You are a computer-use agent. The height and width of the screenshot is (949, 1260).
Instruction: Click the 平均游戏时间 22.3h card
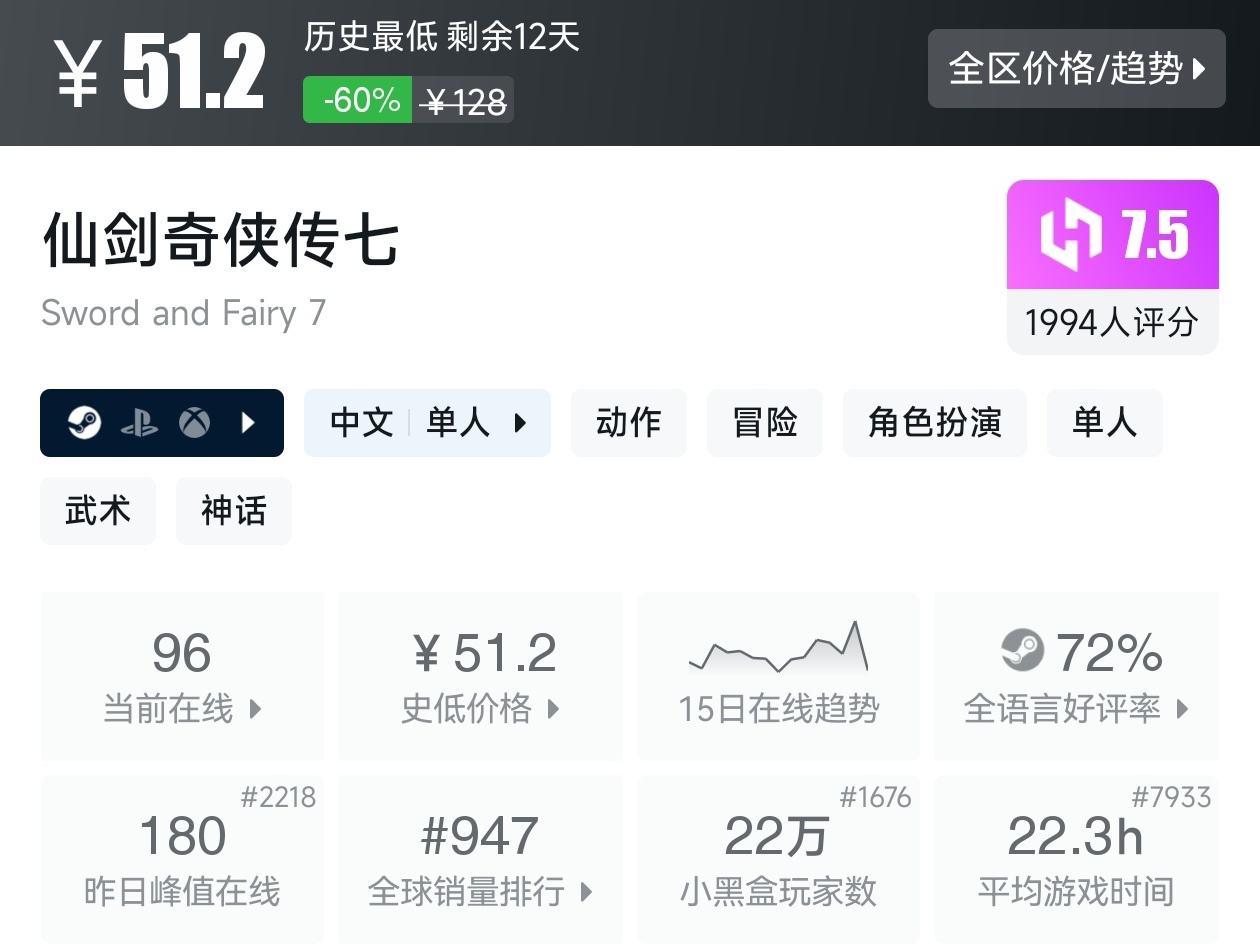click(x=1076, y=859)
